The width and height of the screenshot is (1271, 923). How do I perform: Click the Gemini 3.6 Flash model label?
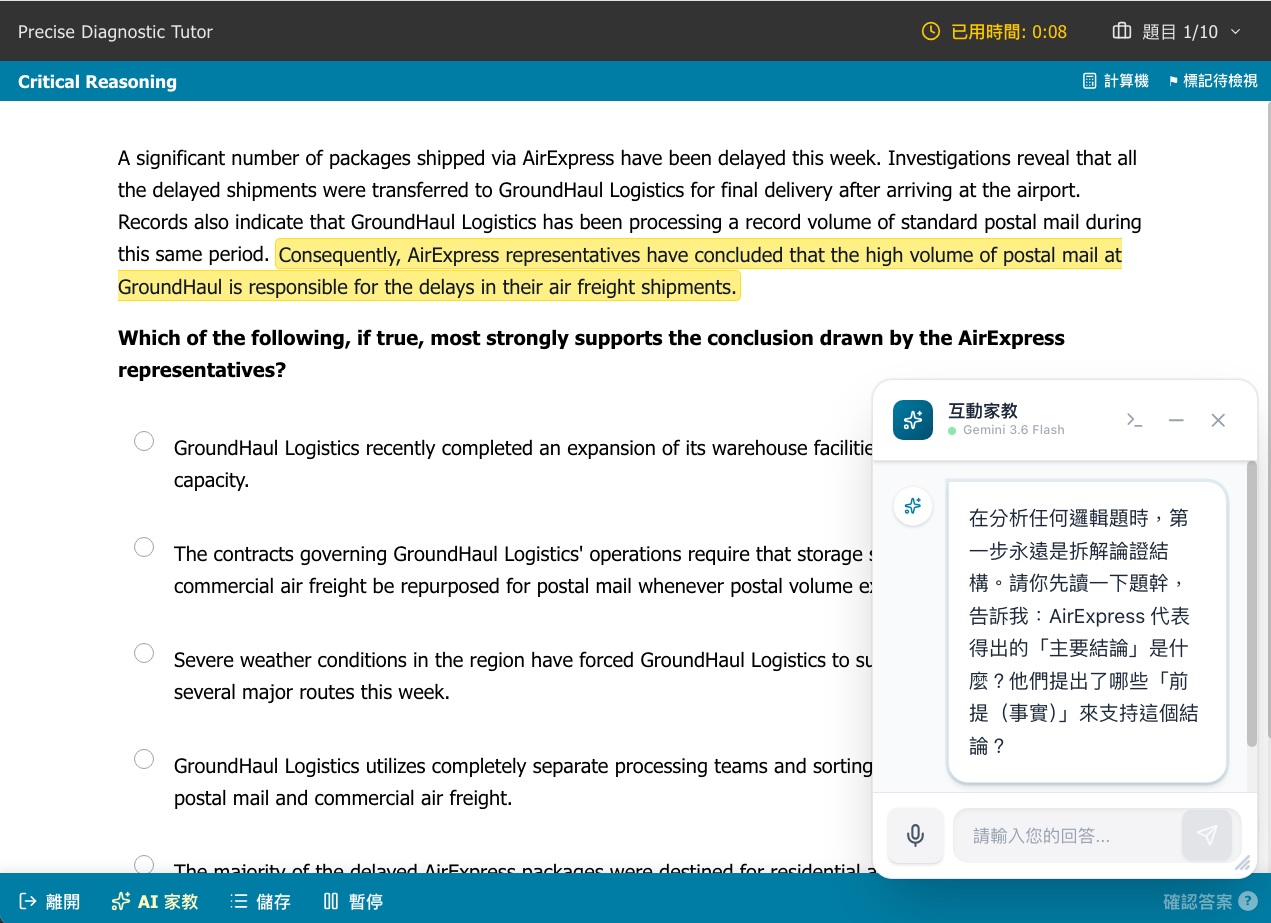click(1013, 430)
